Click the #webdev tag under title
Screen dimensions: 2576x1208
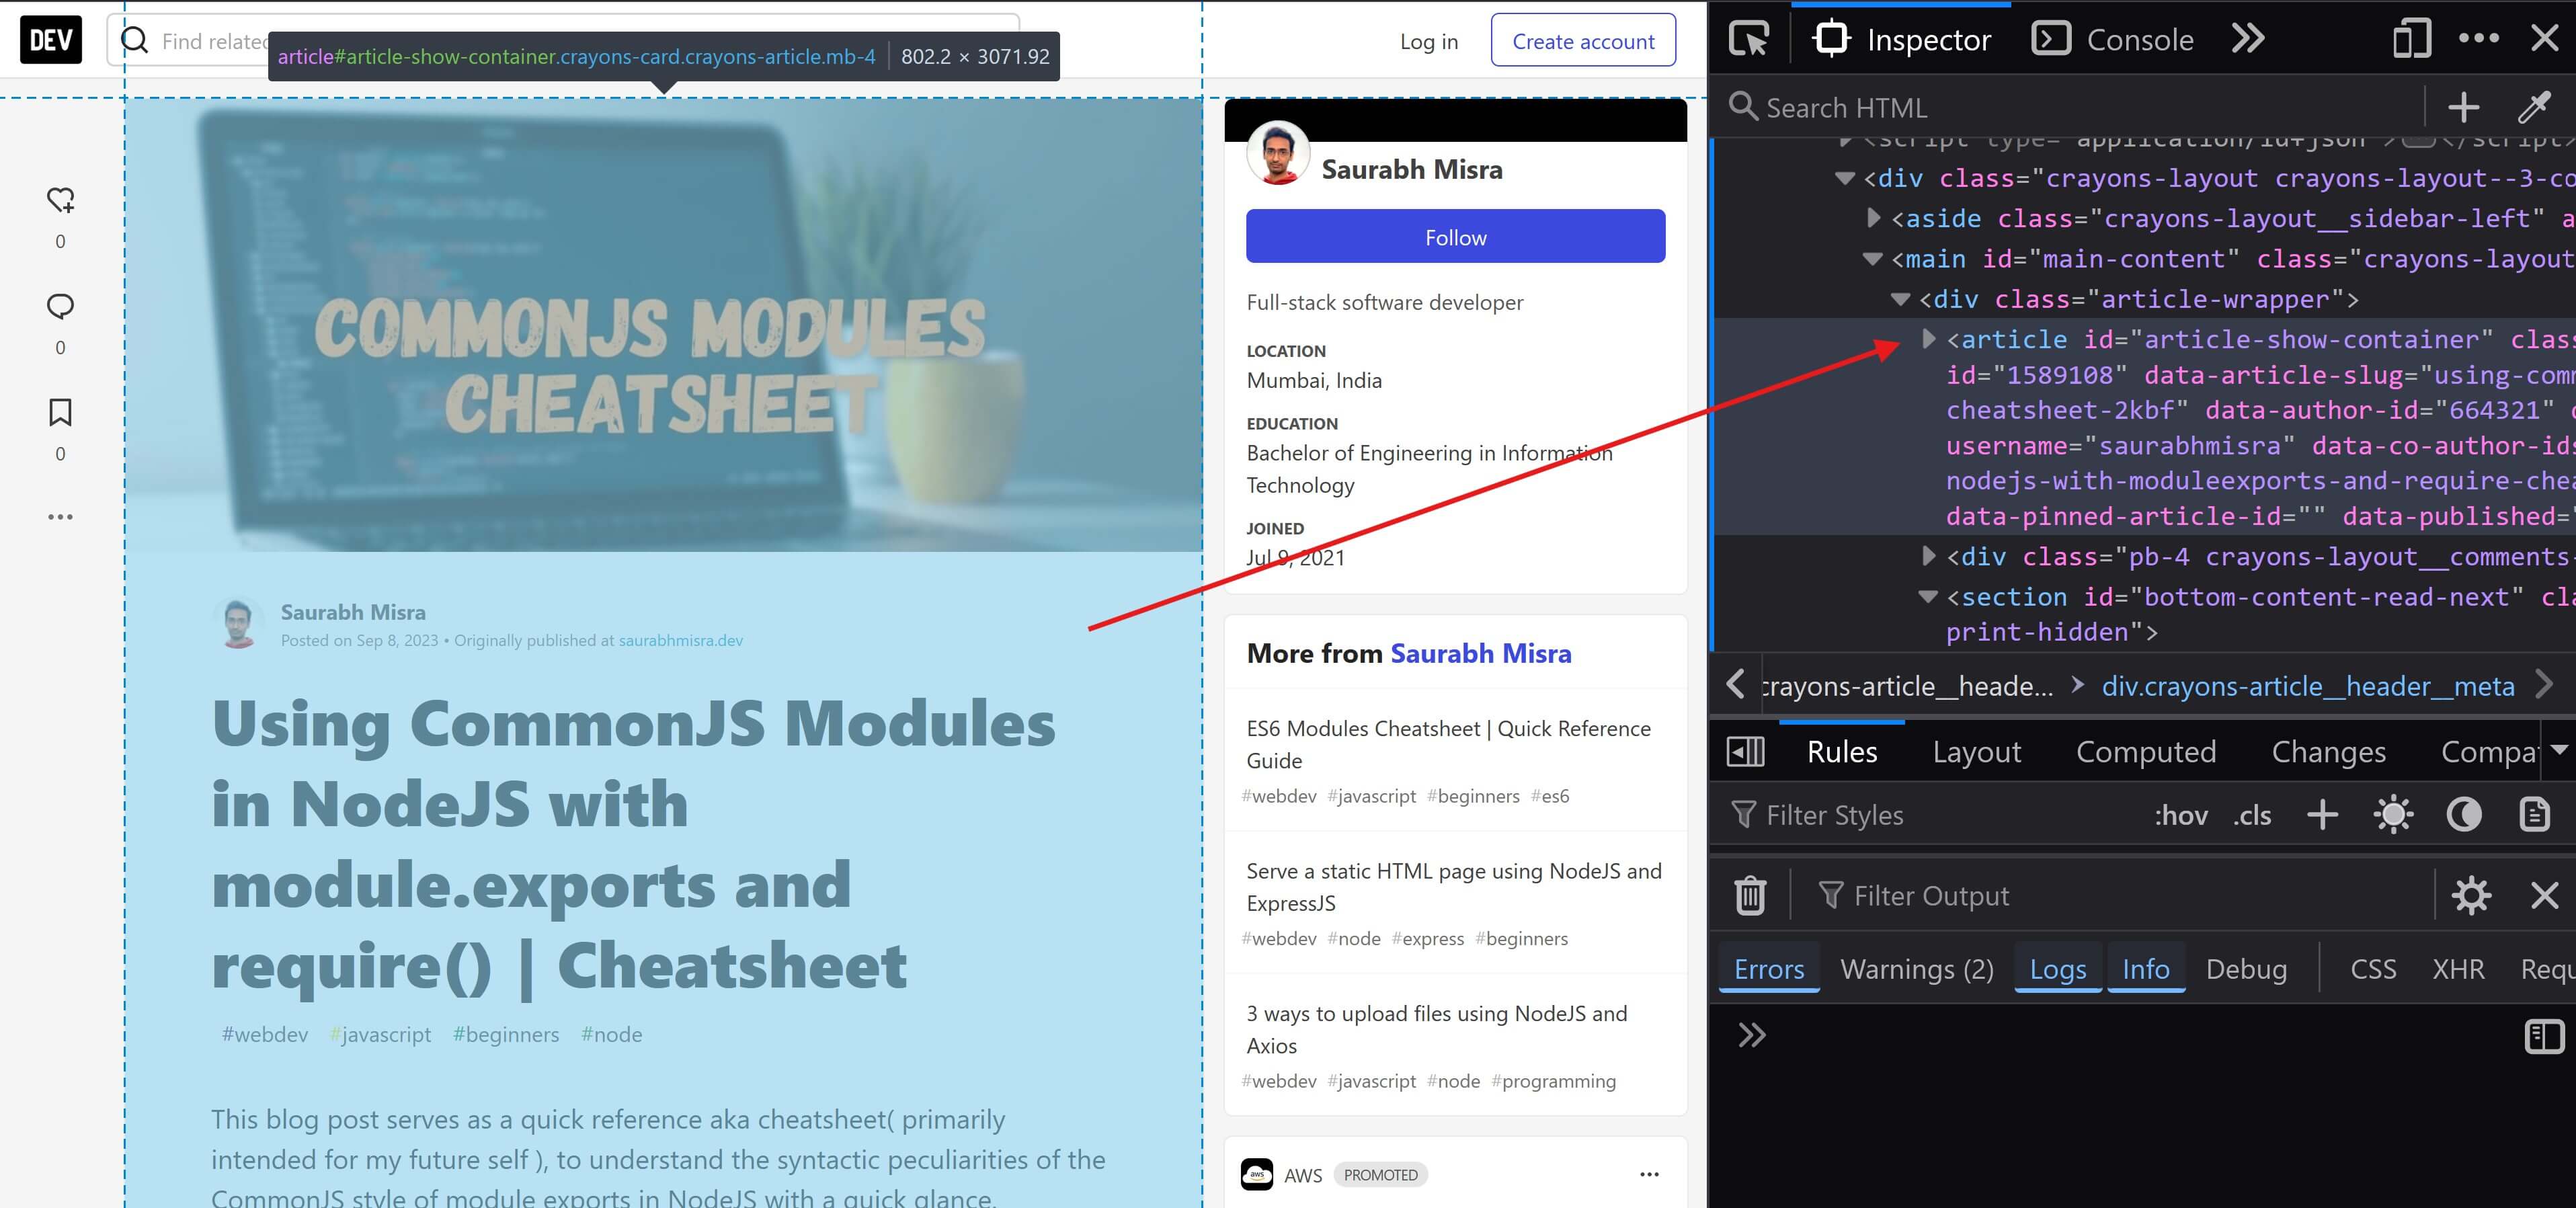pyautogui.click(x=264, y=1034)
